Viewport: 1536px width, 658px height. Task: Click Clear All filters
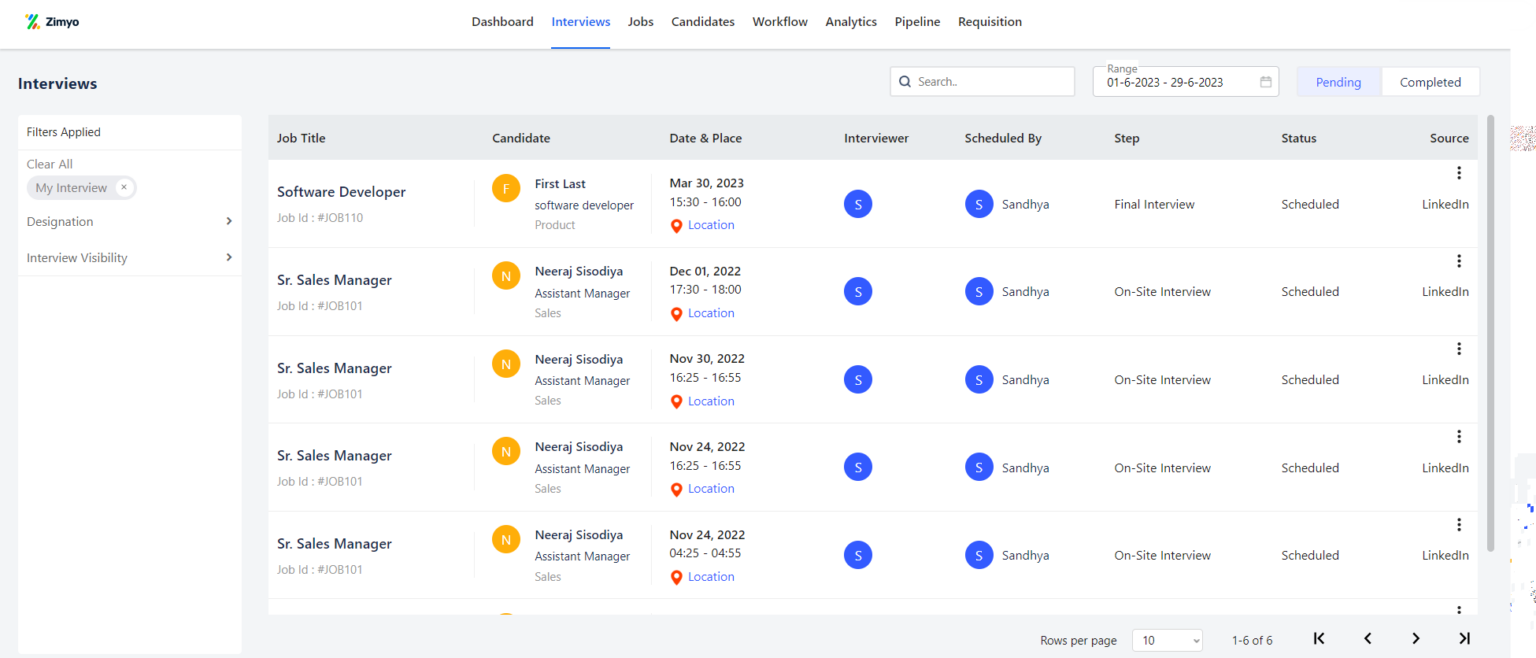pyautogui.click(x=49, y=164)
